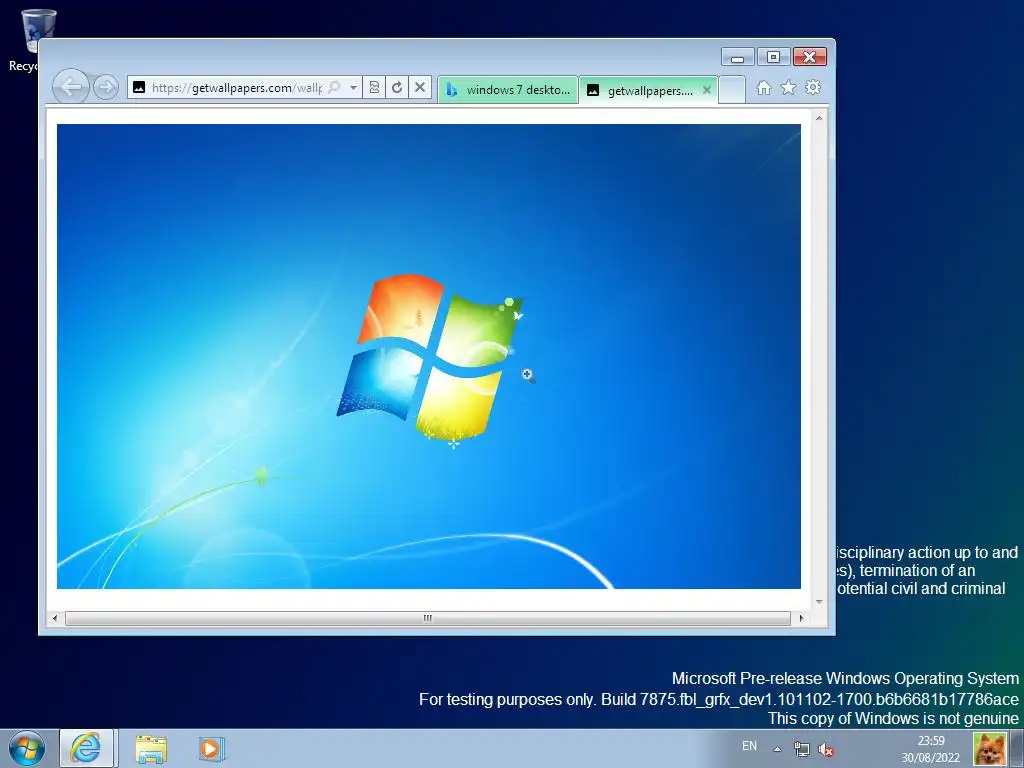Maximize the Internet Explorer window
The image size is (1024, 768).
[773, 57]
